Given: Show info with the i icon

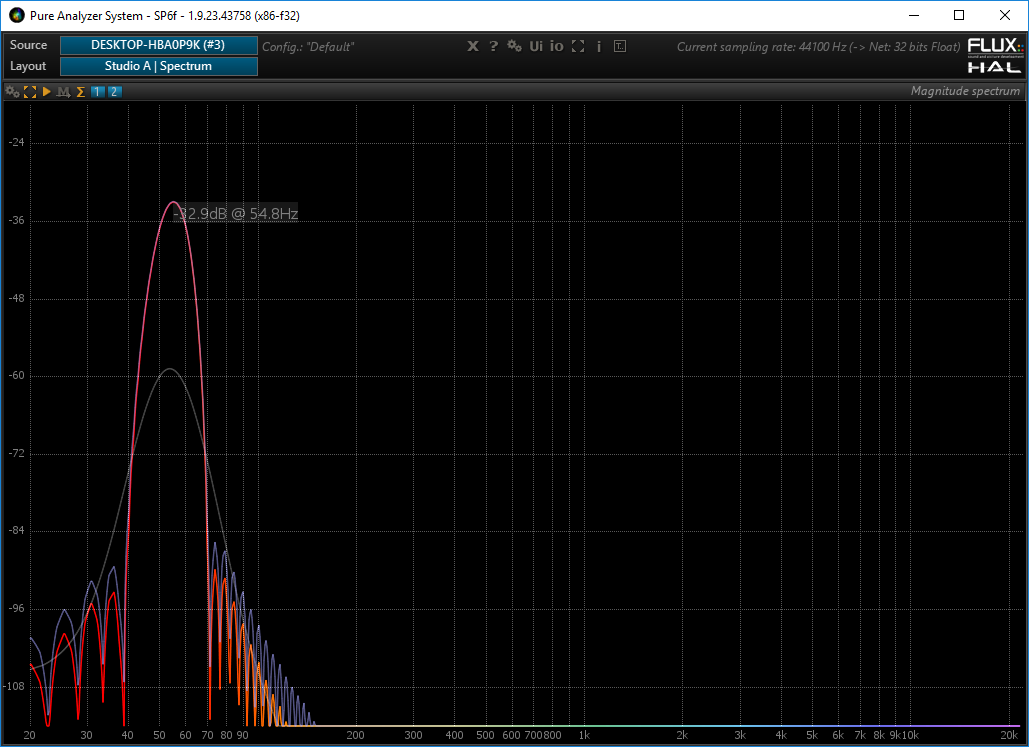Looking at the screenshot, I should coord(598,46).
